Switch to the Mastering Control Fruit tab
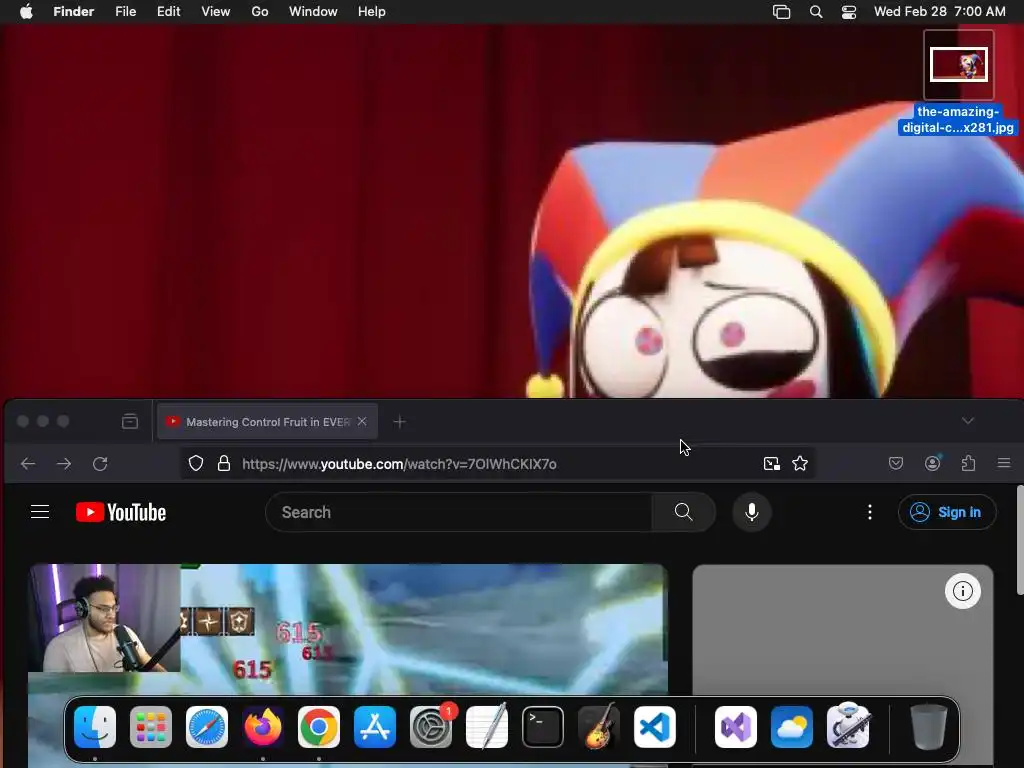1024x768 pixels. 266,422
